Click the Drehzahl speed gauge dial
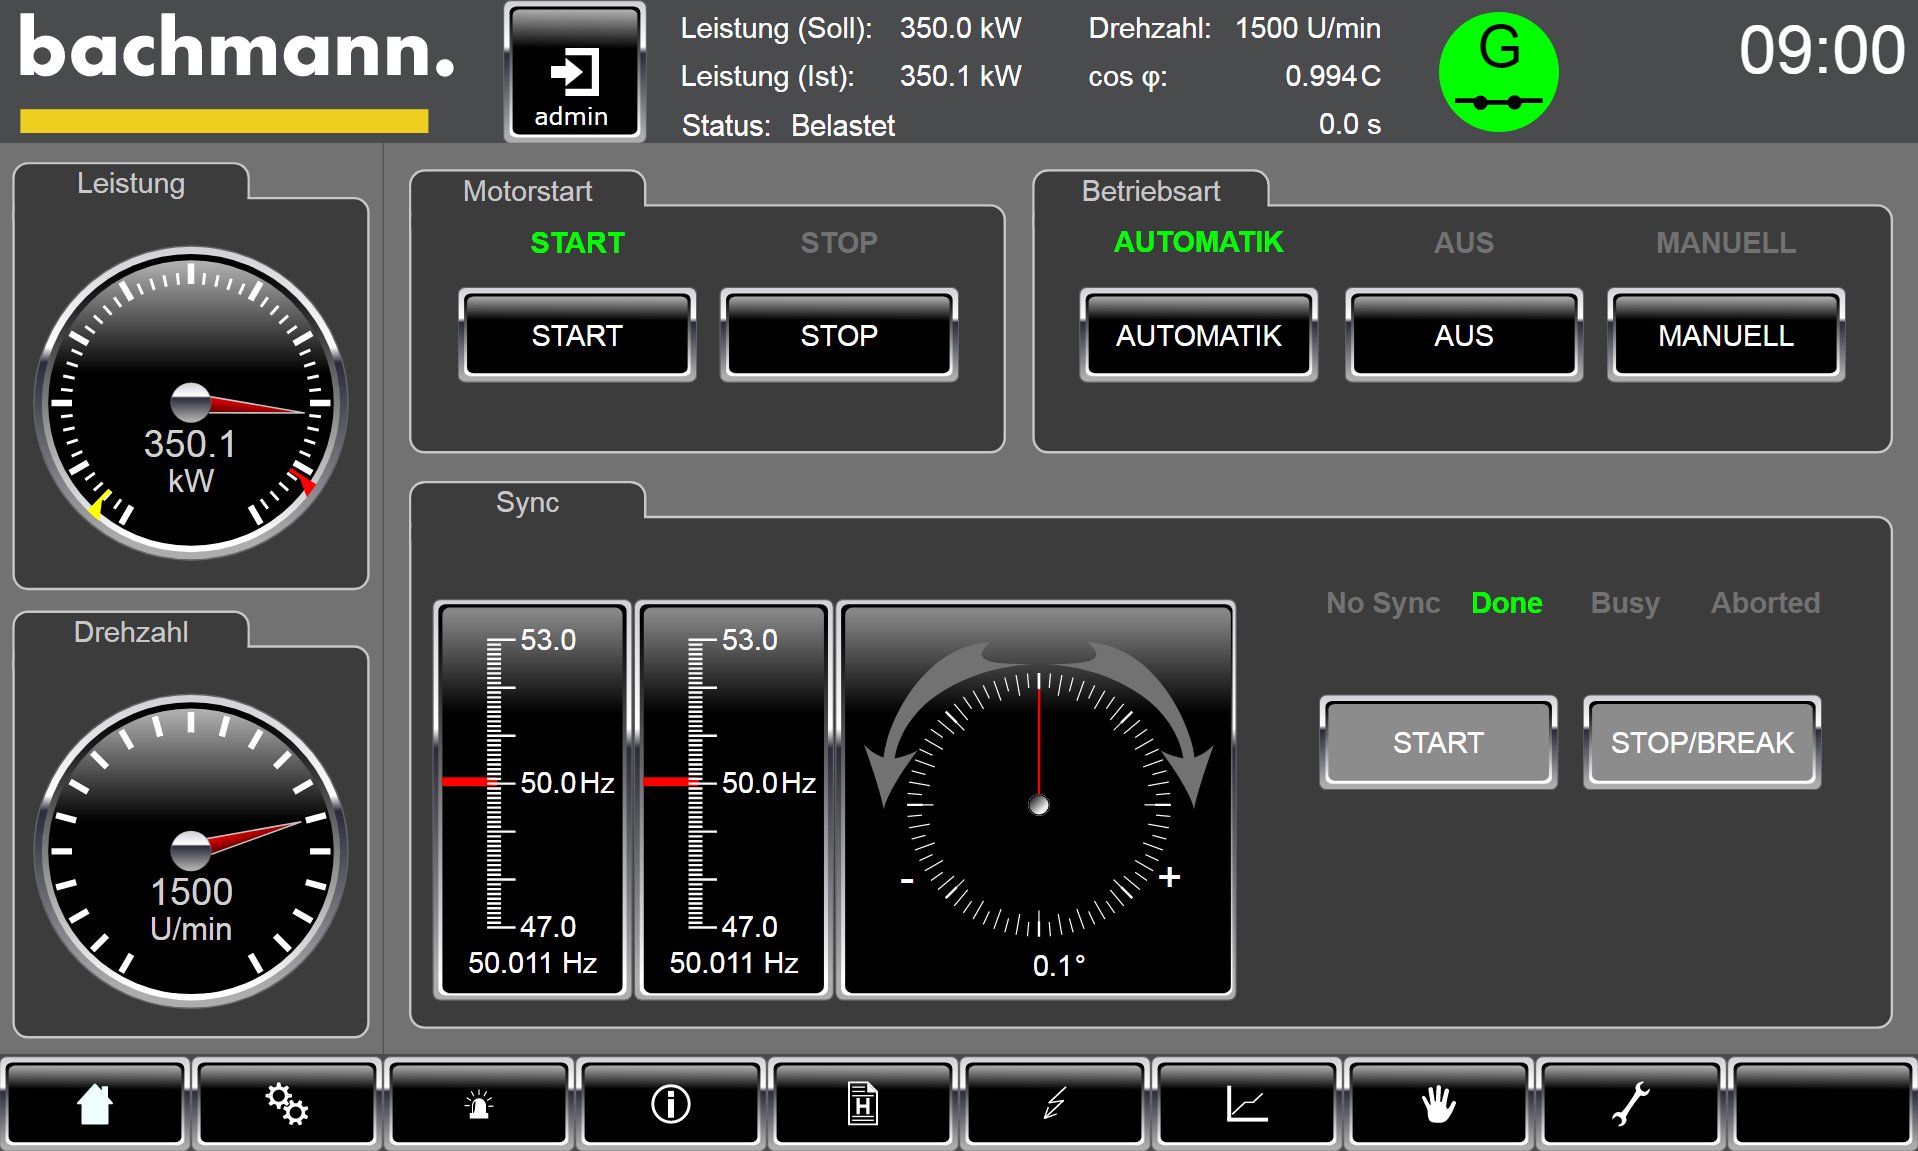This screenshot has width=1918, height=1151. tap(191, 850)
